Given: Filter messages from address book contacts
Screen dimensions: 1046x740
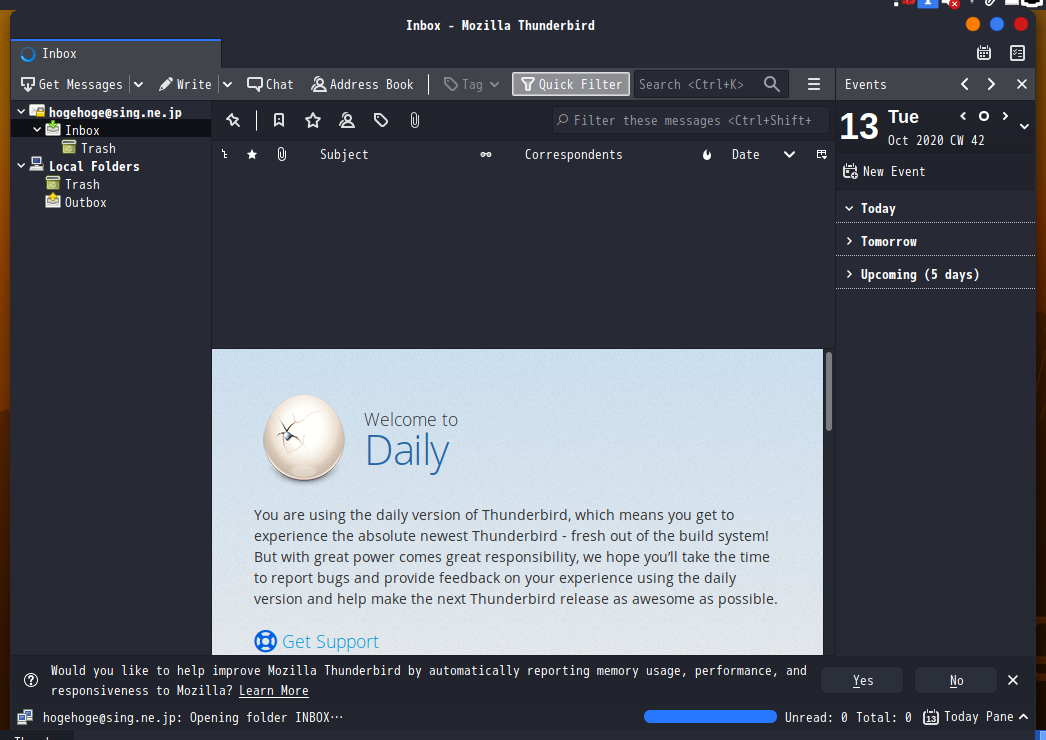Looking at the screenshot, I should tap(347, 120).
